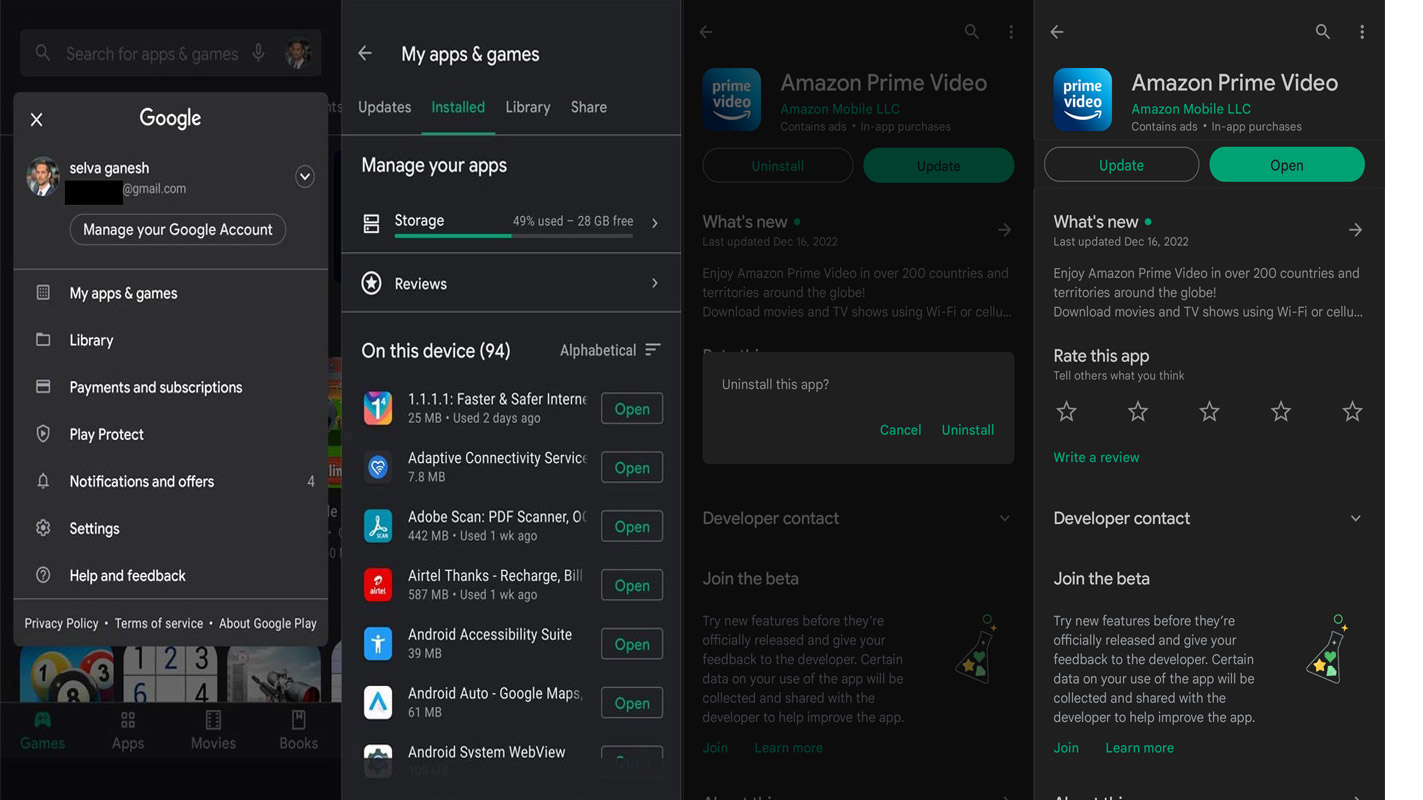Open Android Accessibility Suite app
This screenshot has width=1423, height=800.
pos(632,645)
